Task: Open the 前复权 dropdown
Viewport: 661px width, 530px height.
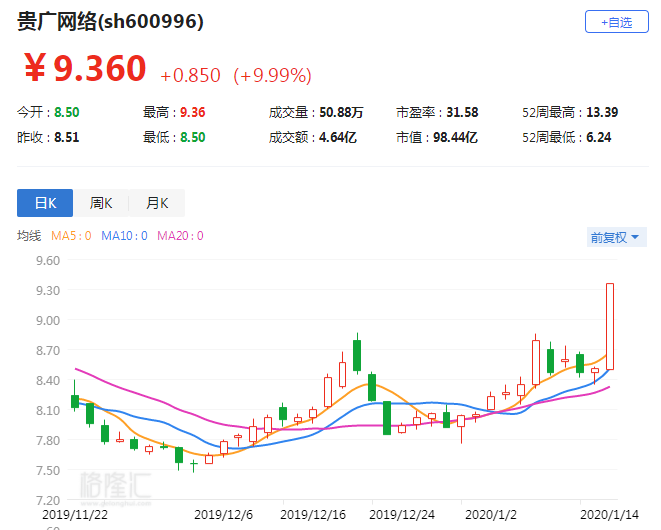Action: click(x=616, y=237)
